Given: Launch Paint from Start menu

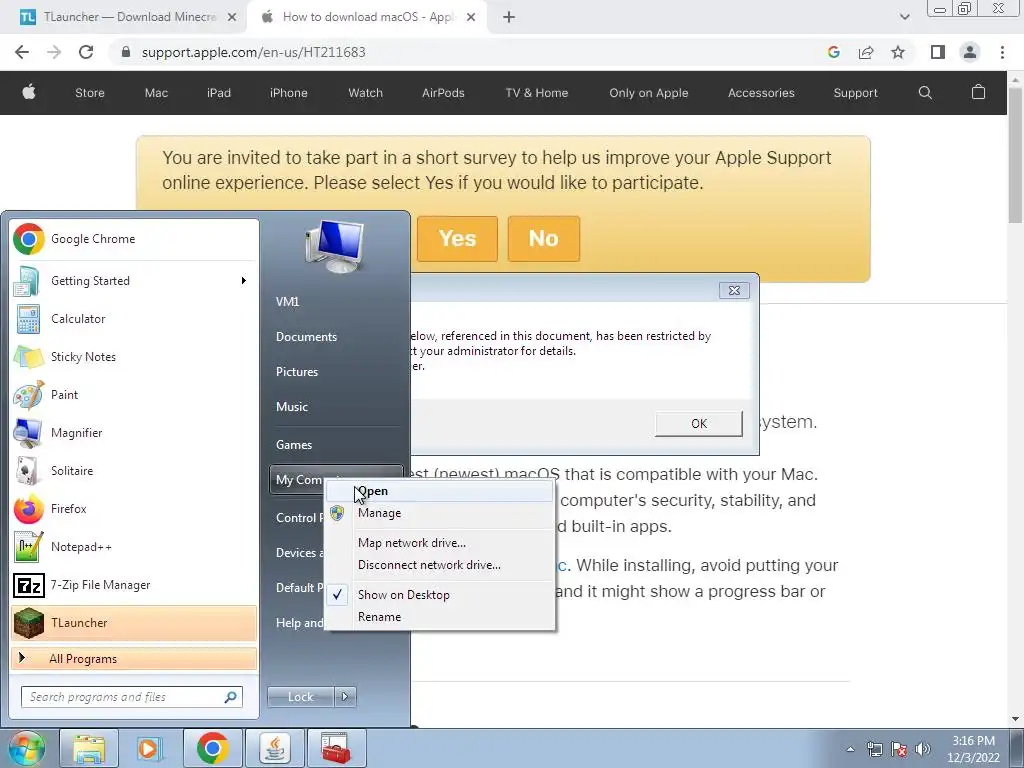Looking at the screenshot, I should point(134,394).
